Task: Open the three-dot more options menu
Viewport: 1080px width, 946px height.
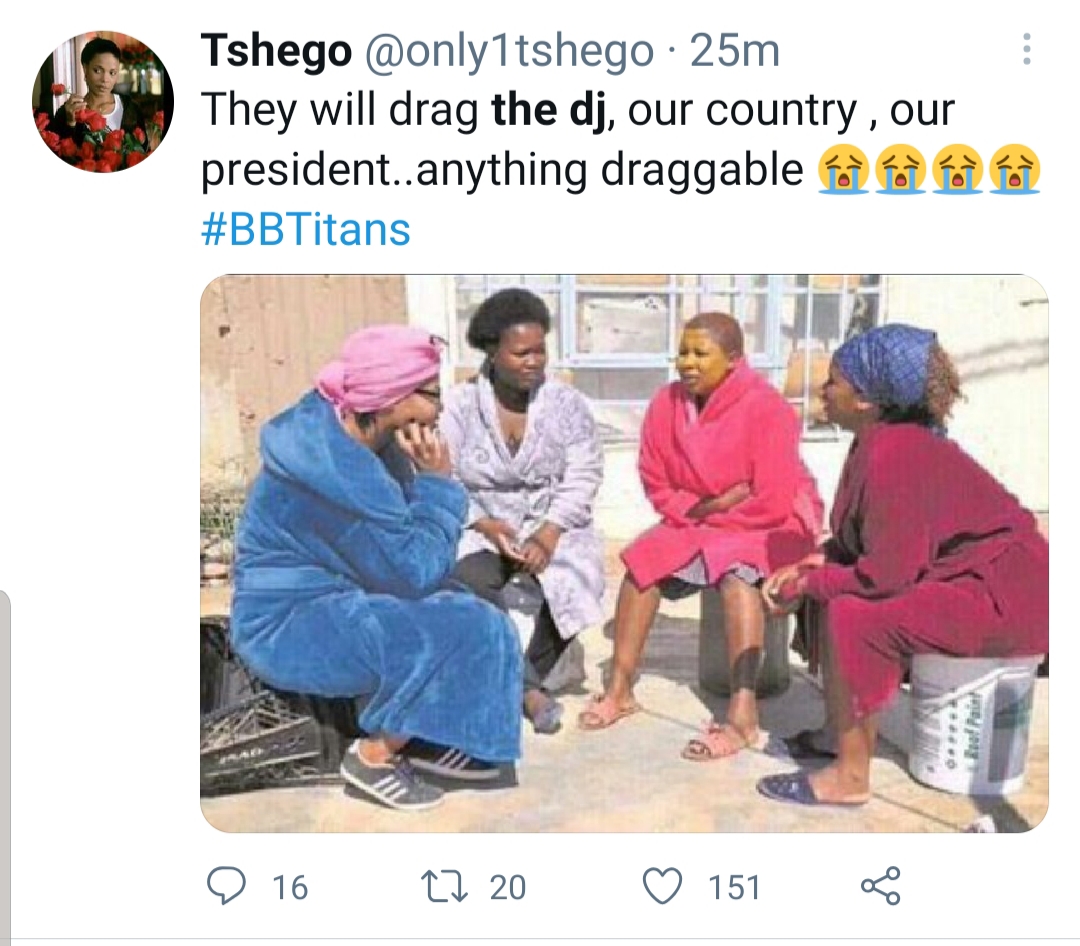Action: pyautogui.click(x=1028, y=51)
